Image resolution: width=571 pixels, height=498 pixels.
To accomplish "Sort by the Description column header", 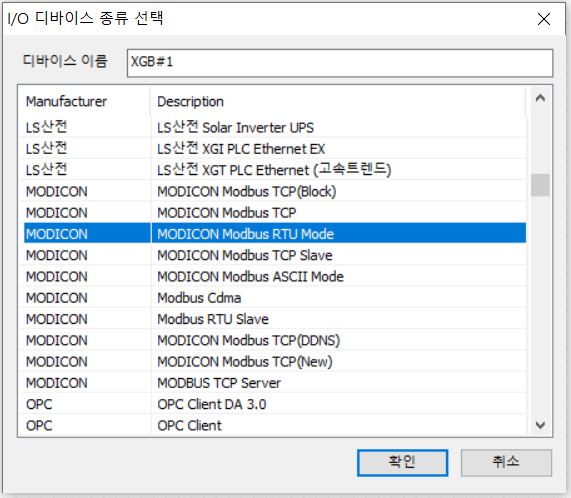I will tap(338, 102).
